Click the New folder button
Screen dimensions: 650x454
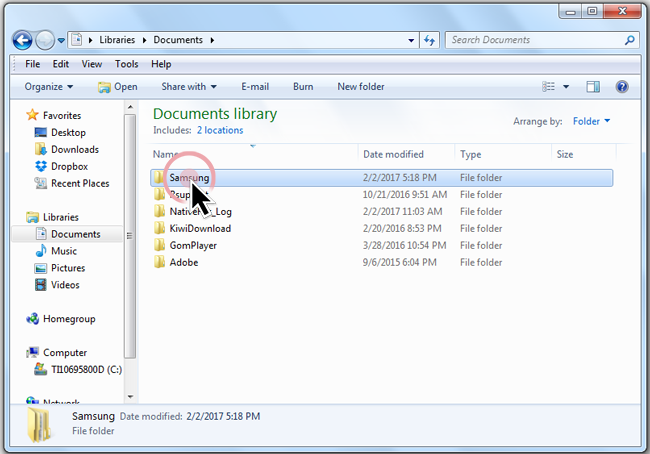pos(361,87)
